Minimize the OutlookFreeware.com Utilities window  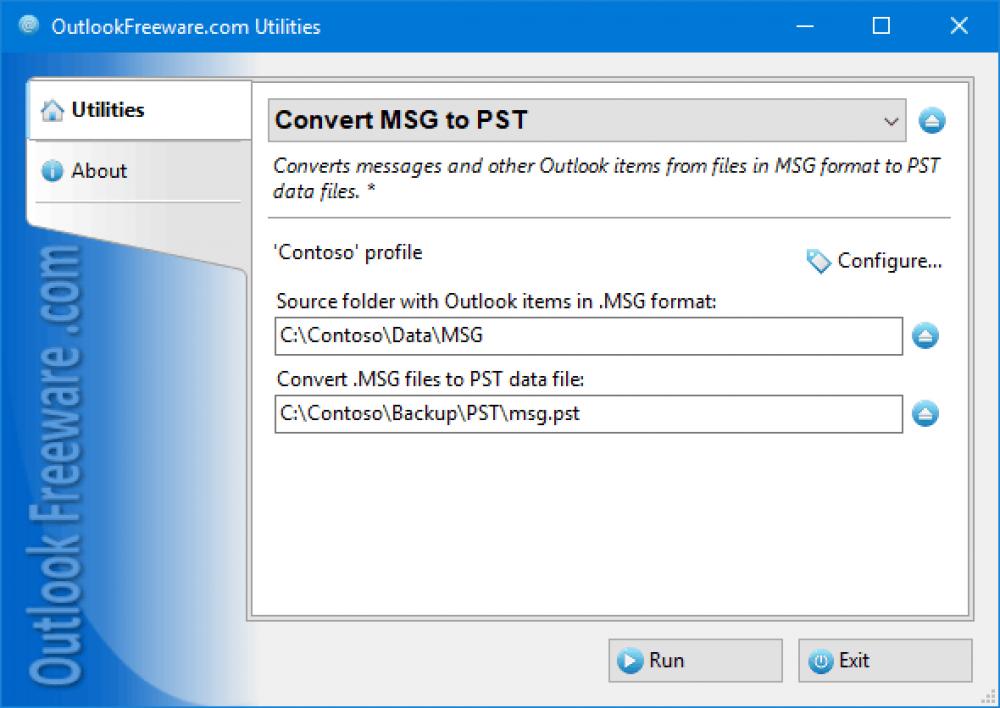tap(803, 26)
